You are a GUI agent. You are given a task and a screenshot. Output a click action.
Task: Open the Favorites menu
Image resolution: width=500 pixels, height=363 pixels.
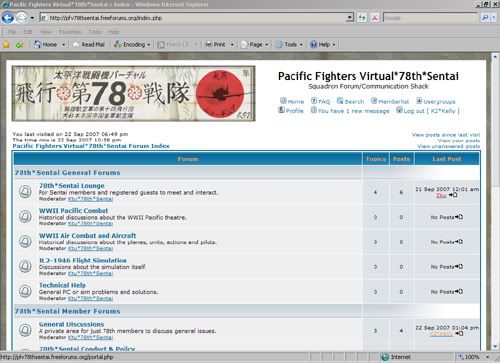[70, 32]
